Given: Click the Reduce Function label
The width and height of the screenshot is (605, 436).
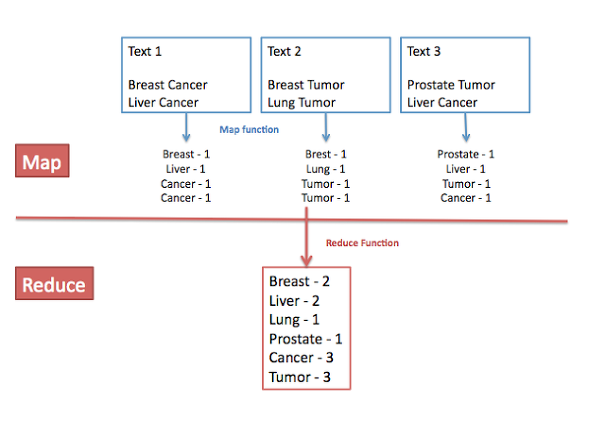Looking at the screenshot, I should (362, 243).
